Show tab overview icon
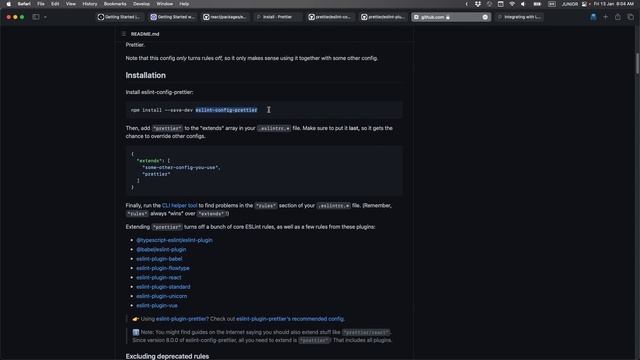The width and height of the screenshot is (640, 360). [x=631, y=17]
